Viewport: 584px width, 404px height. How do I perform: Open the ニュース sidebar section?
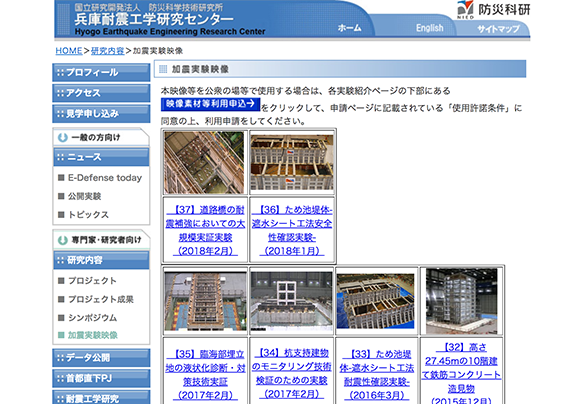[x=101, y=157]
